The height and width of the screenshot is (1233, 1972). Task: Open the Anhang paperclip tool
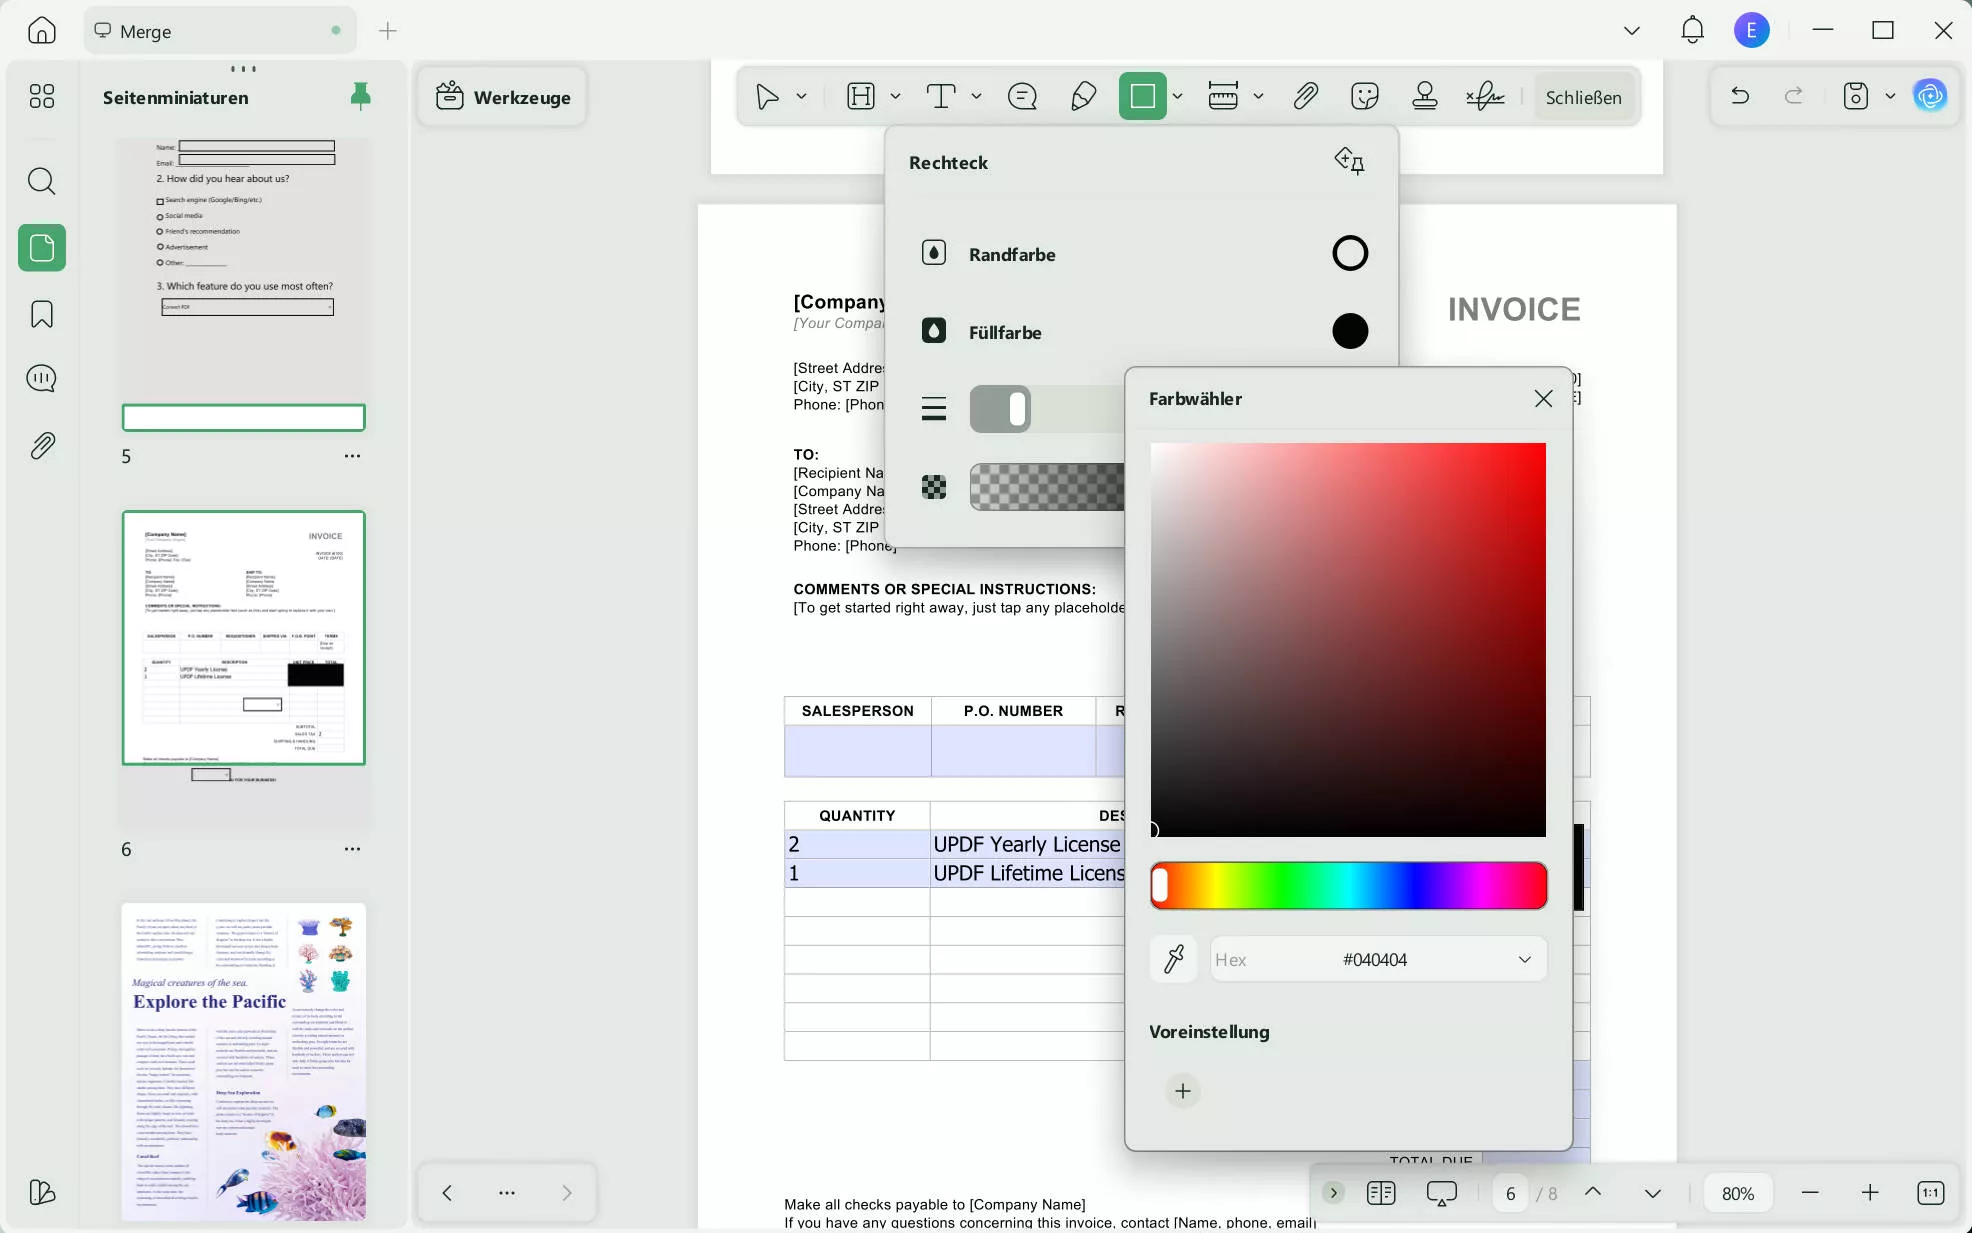[x=1306, y=96]
